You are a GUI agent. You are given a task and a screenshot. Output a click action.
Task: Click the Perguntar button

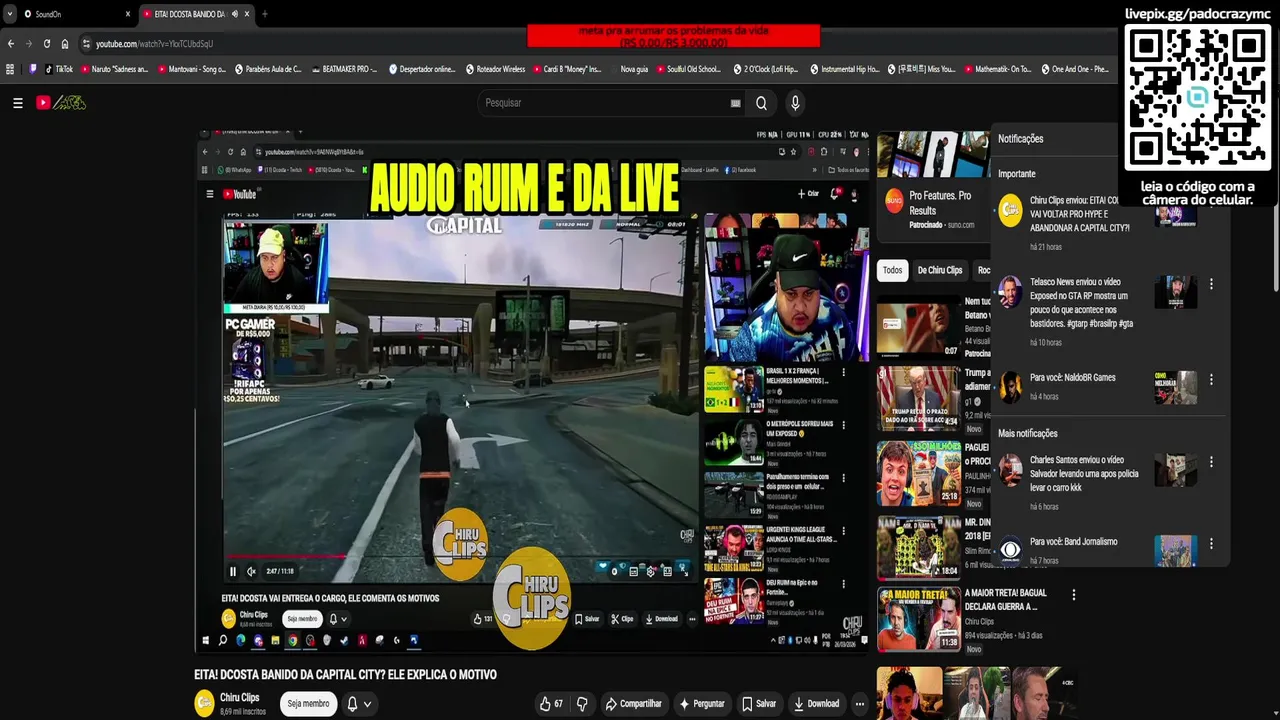click(x=701, y=704)
